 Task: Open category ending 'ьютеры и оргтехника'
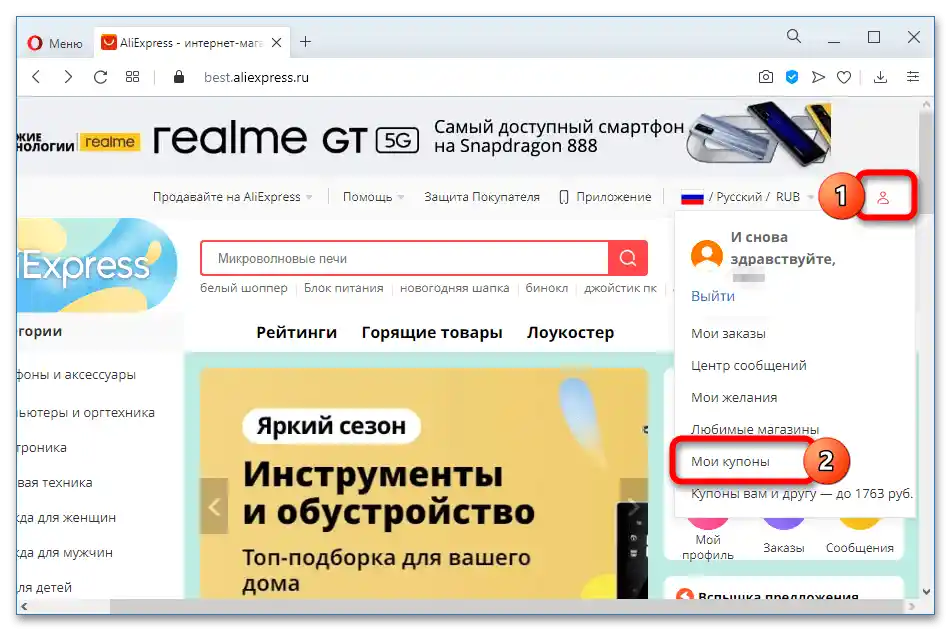(86, 413)
